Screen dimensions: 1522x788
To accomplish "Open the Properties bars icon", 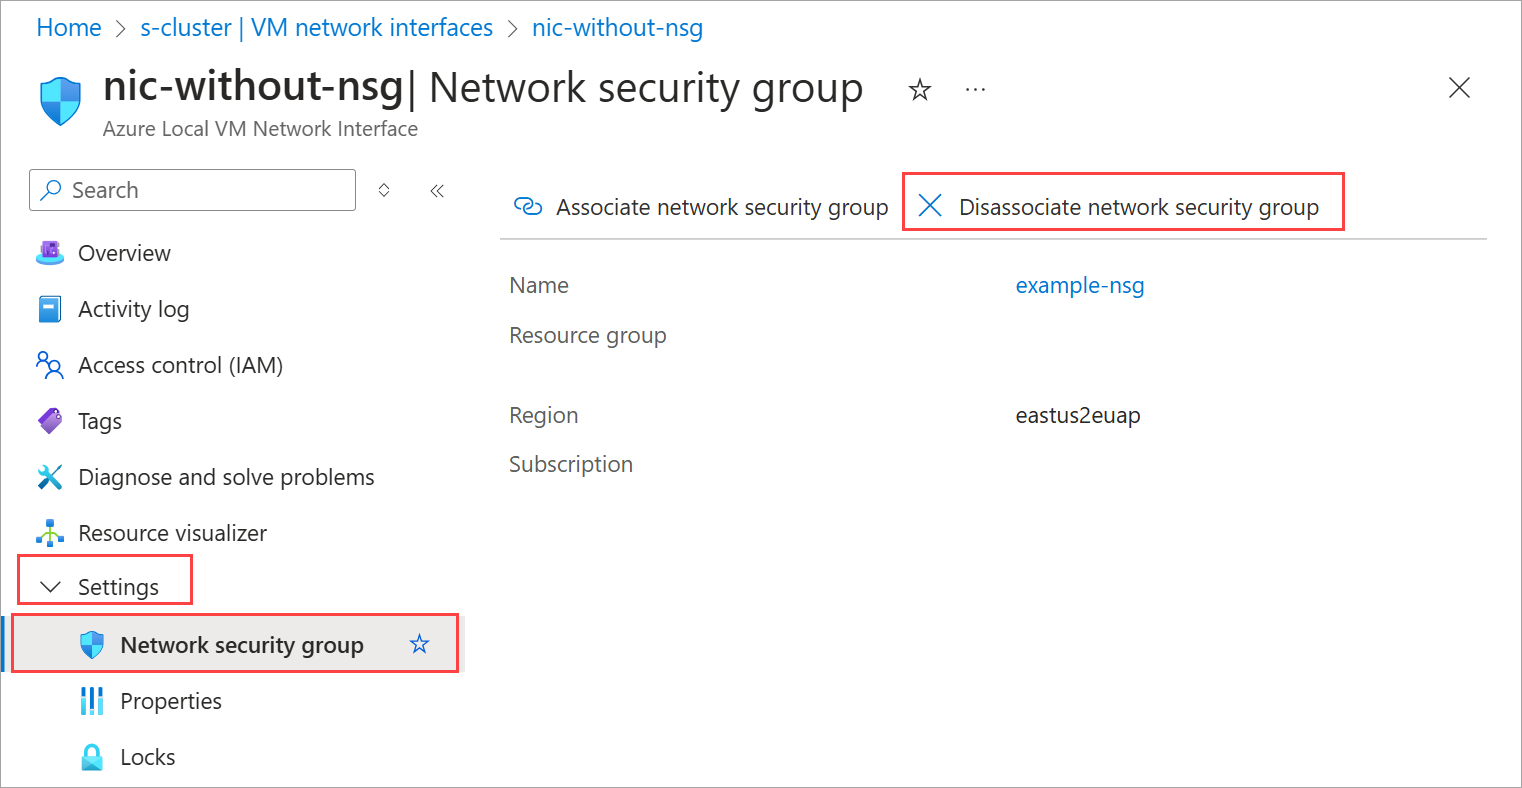I will tap(92, 701).
